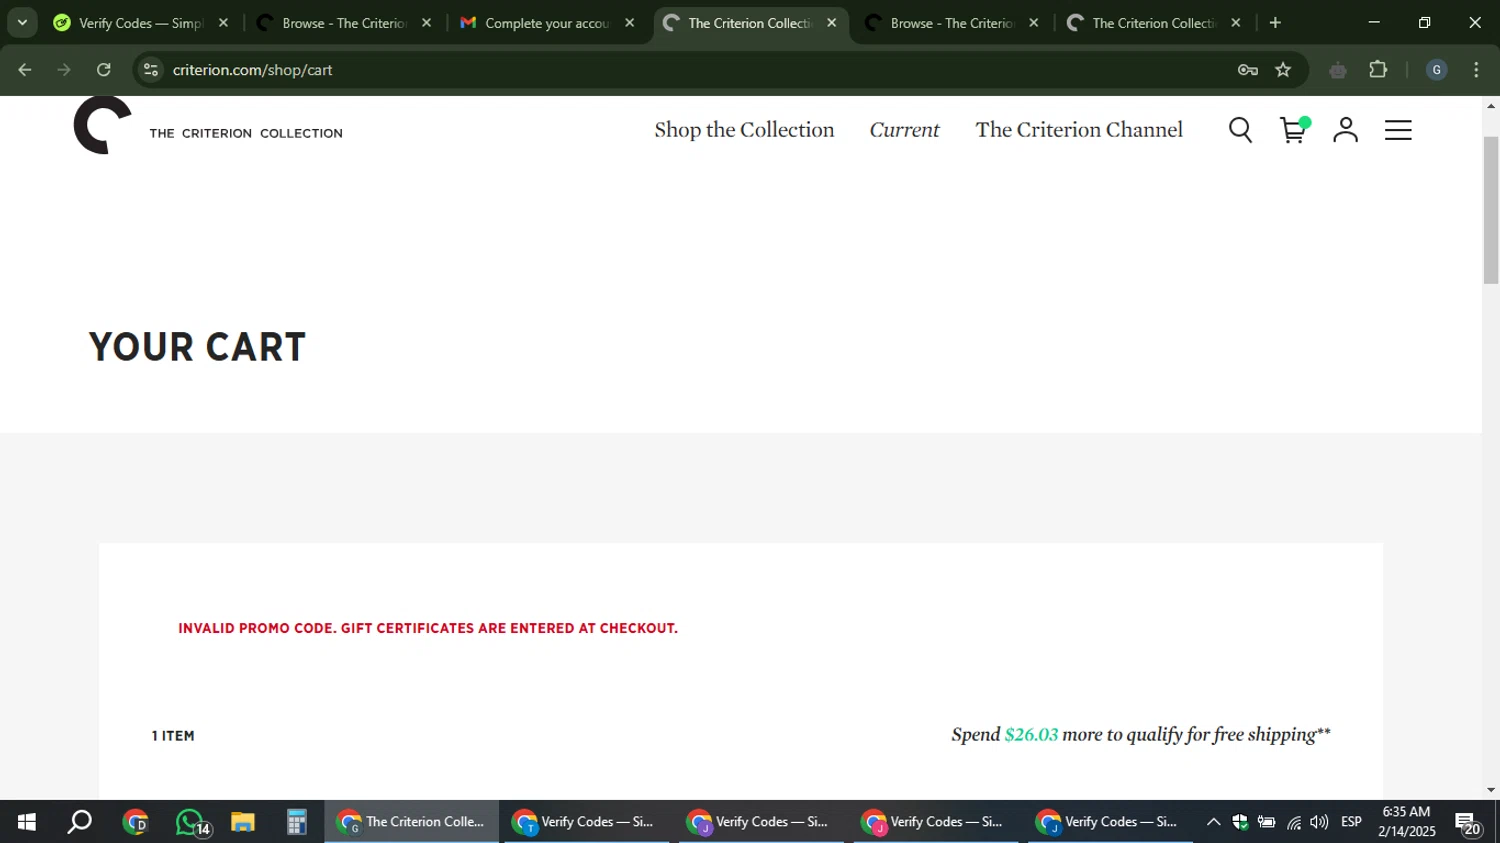This screenshot has width=1500, height=843.
Task: Open the saved passwords key icon
Action: click(x=1247, y=70)
